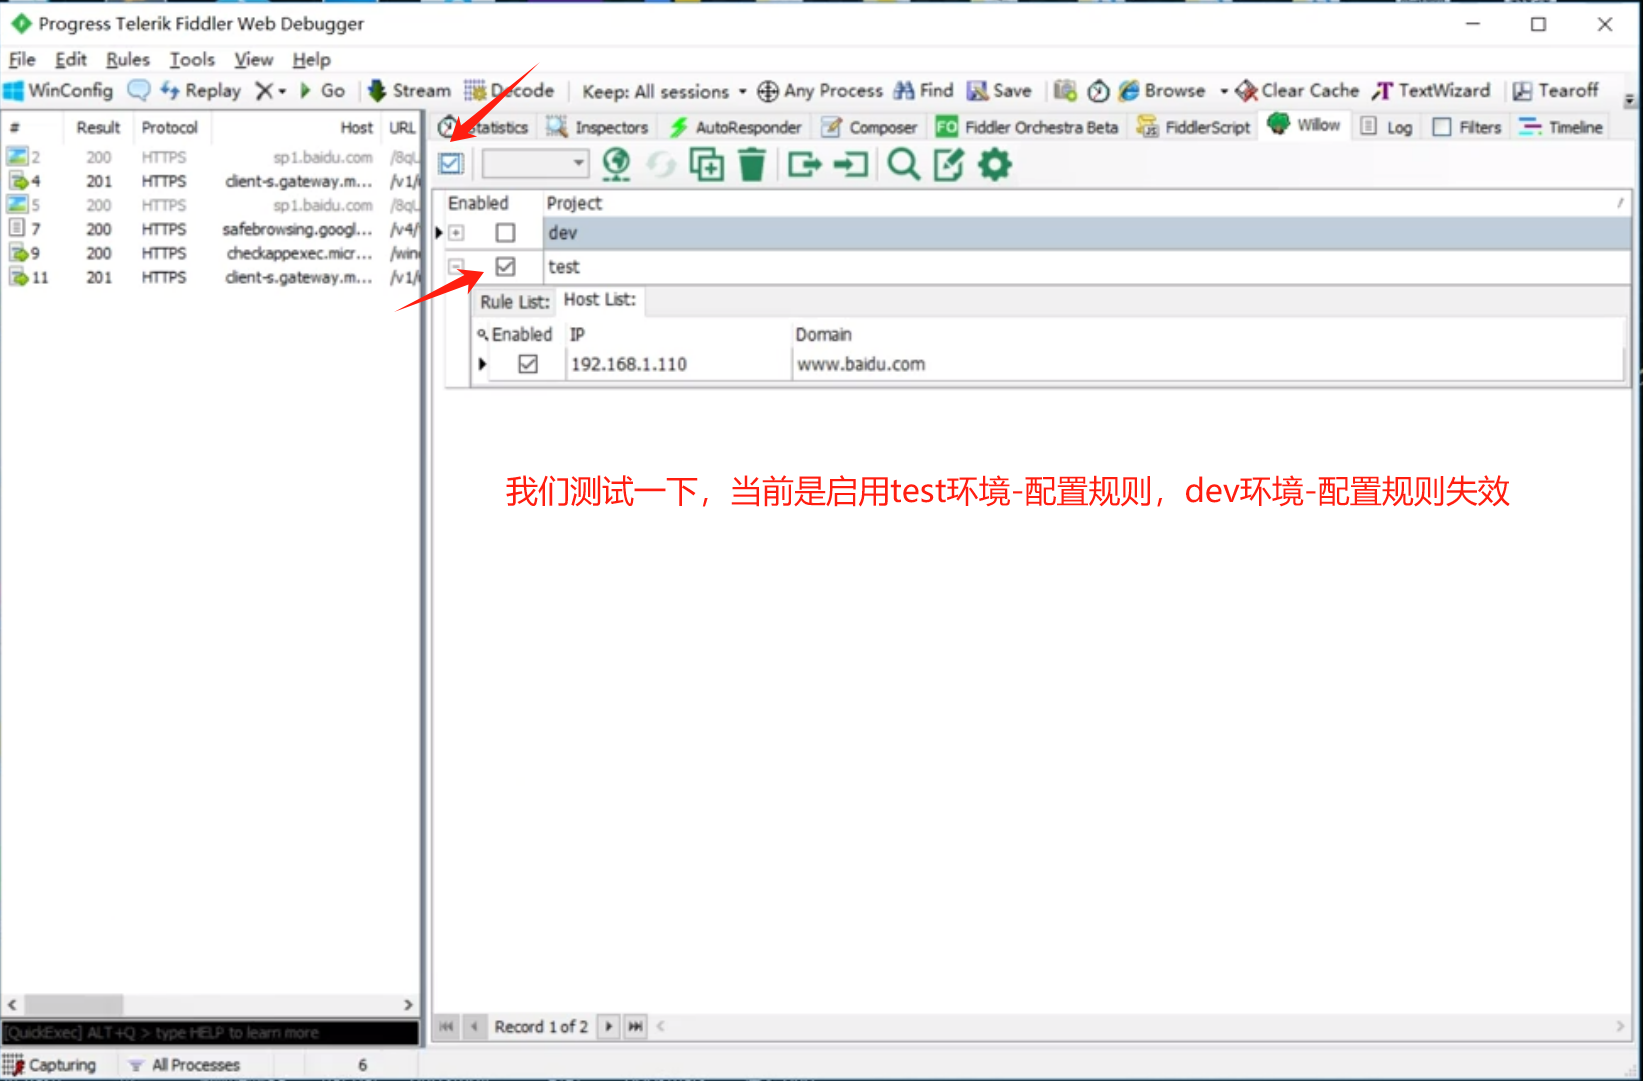Click the Tearoff toolbar icon
Image resolution: width=1643 pixels, height=1081 pixels.
click(x=1522, y=91)
